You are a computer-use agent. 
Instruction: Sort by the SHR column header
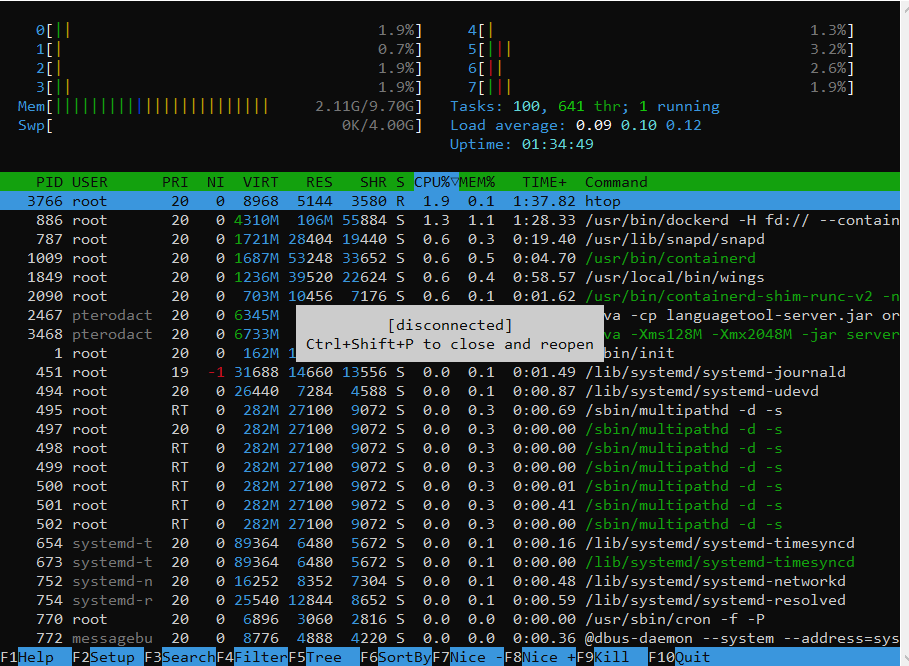coord(373,182)
